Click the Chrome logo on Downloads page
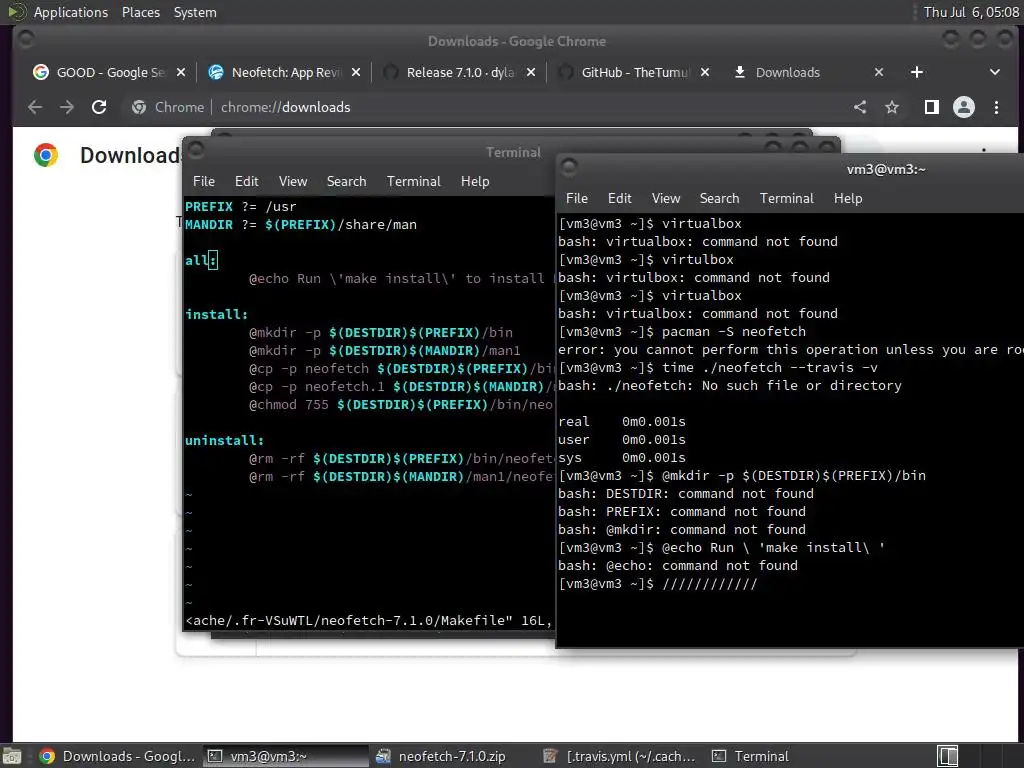This screenshot has width=1024, height=768. pyautogui.click(x=46, y=155)
